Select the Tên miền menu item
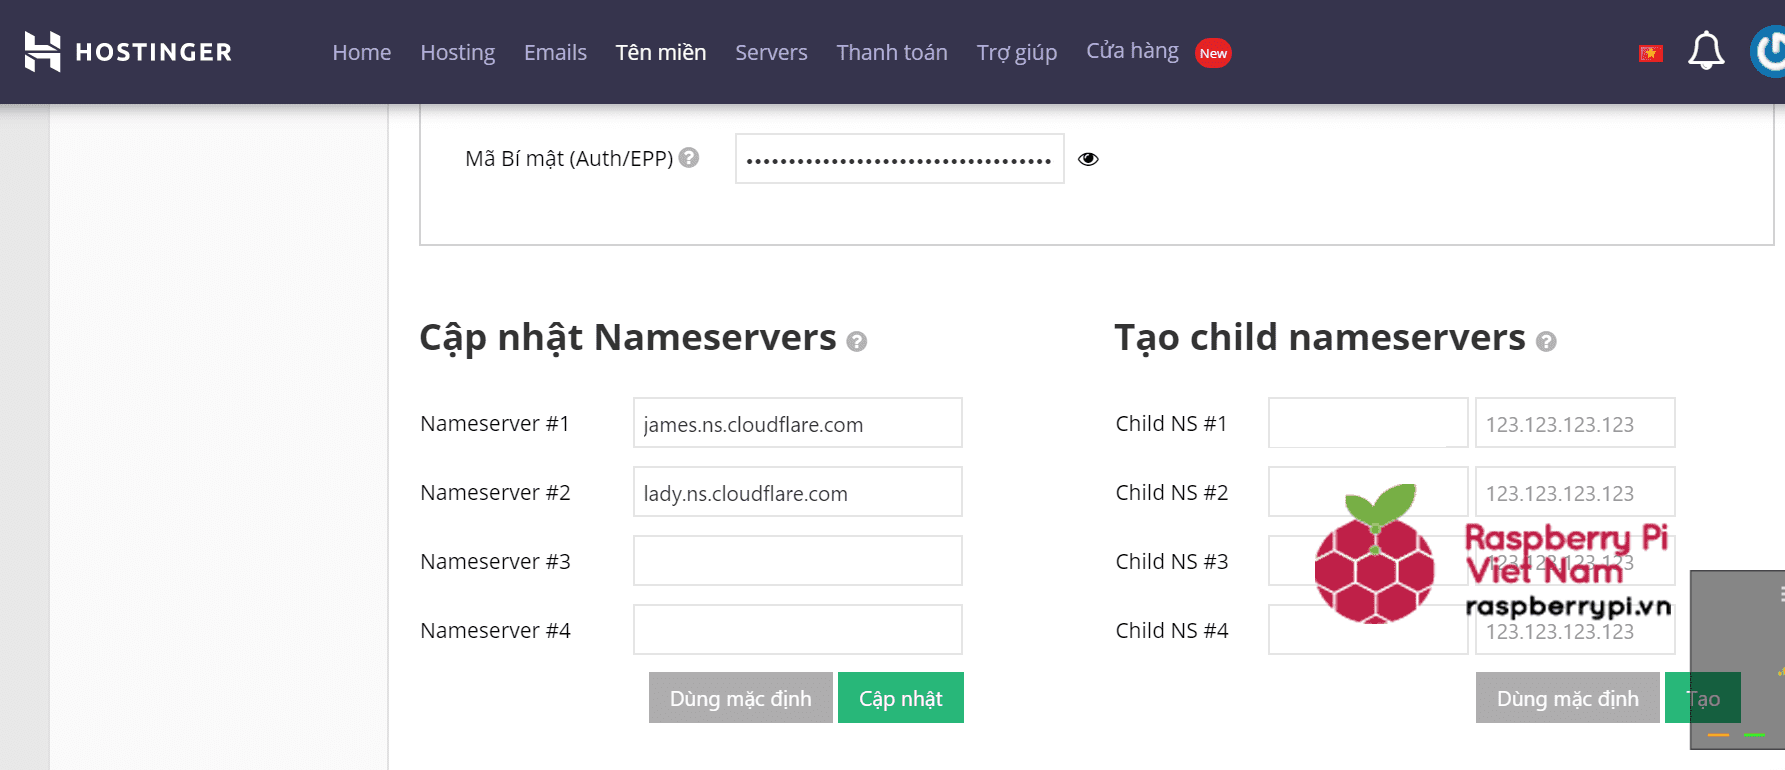This screenshot has height=770, width=1785. point(660,52)
